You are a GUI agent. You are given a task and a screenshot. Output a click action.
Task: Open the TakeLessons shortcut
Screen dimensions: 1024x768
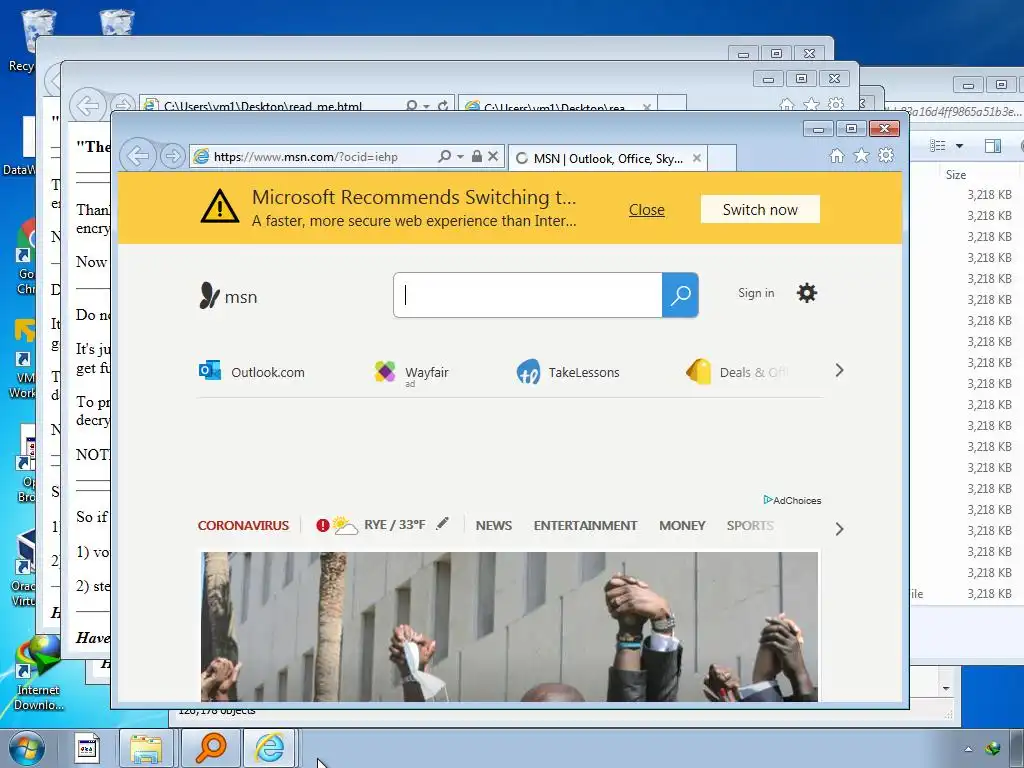click(568, 372)
